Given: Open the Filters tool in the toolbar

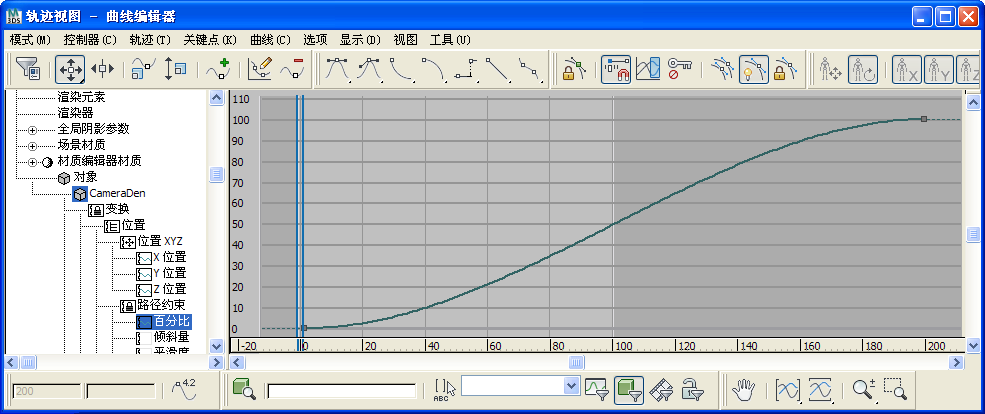Looking at the screenshot, I should pos(28,69).
